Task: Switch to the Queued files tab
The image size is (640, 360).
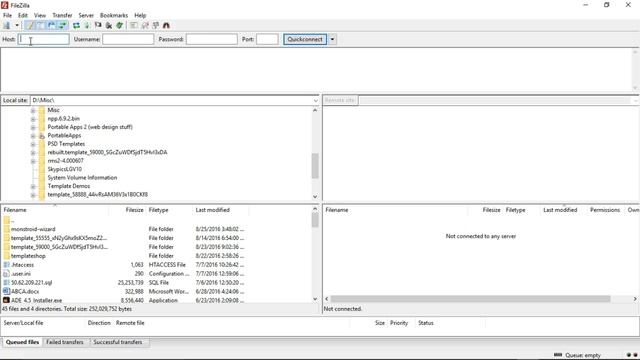Action: (x=22, y=342)
